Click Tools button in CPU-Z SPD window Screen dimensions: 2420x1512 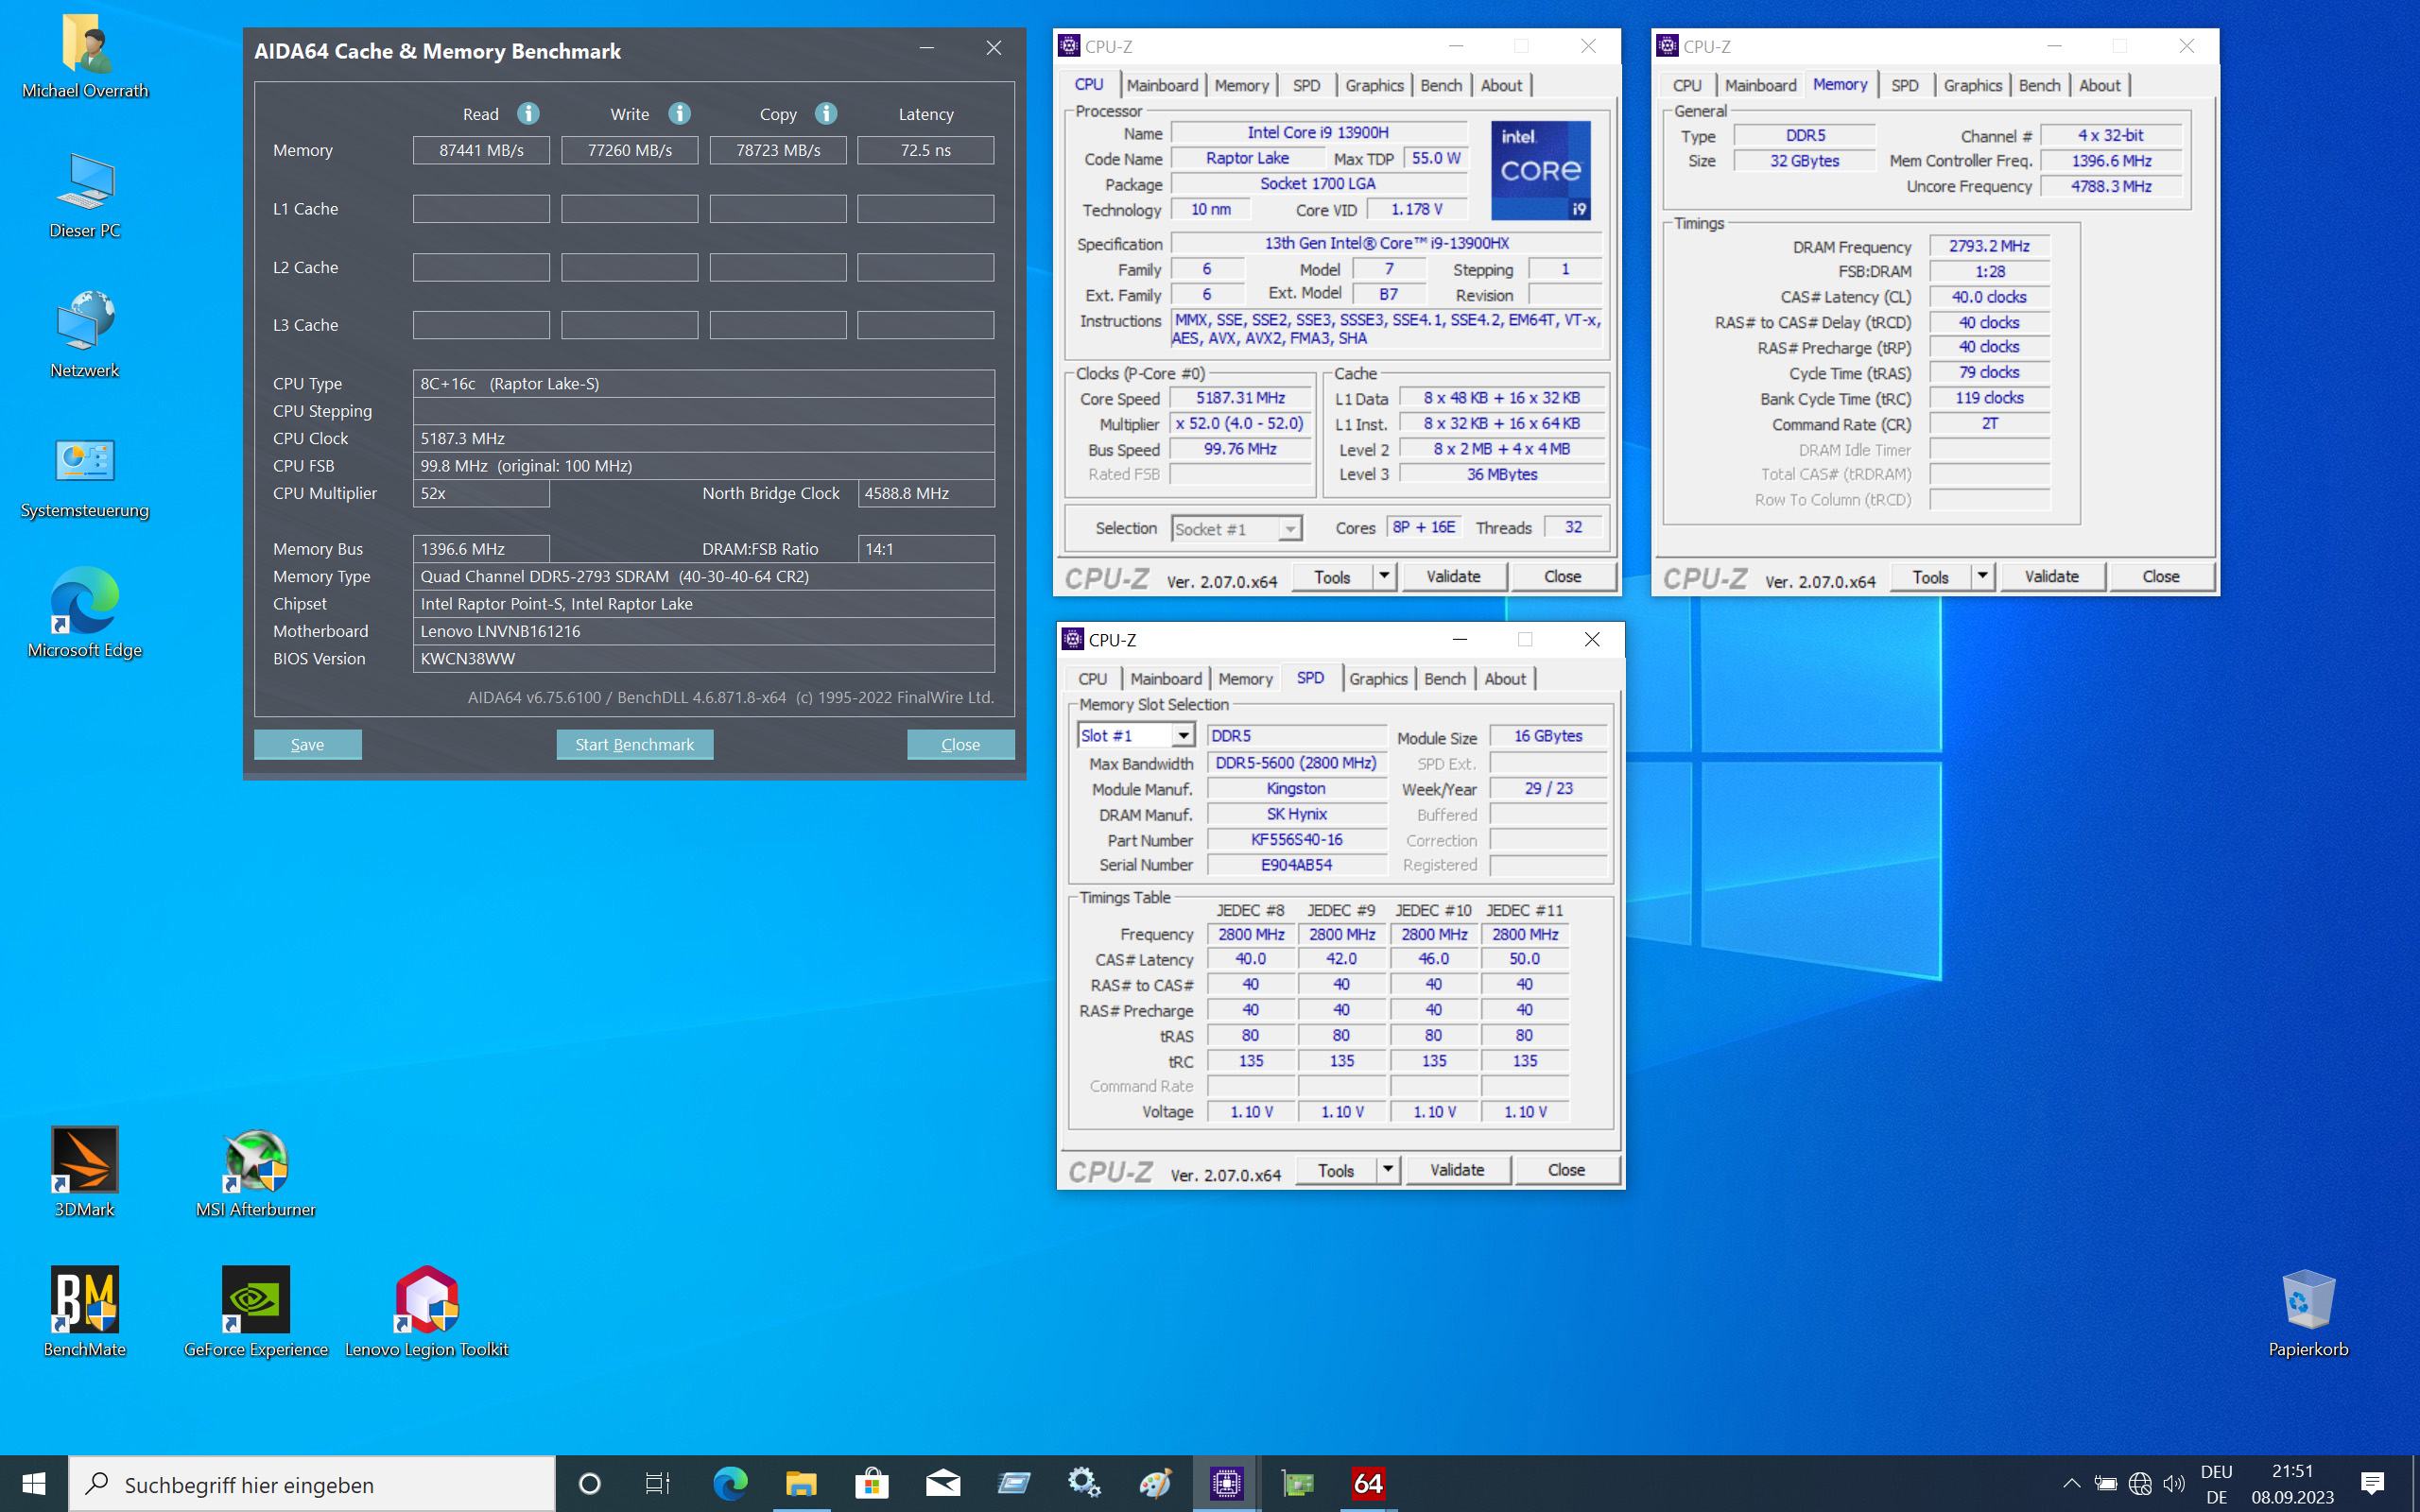coord(1336,1170)
